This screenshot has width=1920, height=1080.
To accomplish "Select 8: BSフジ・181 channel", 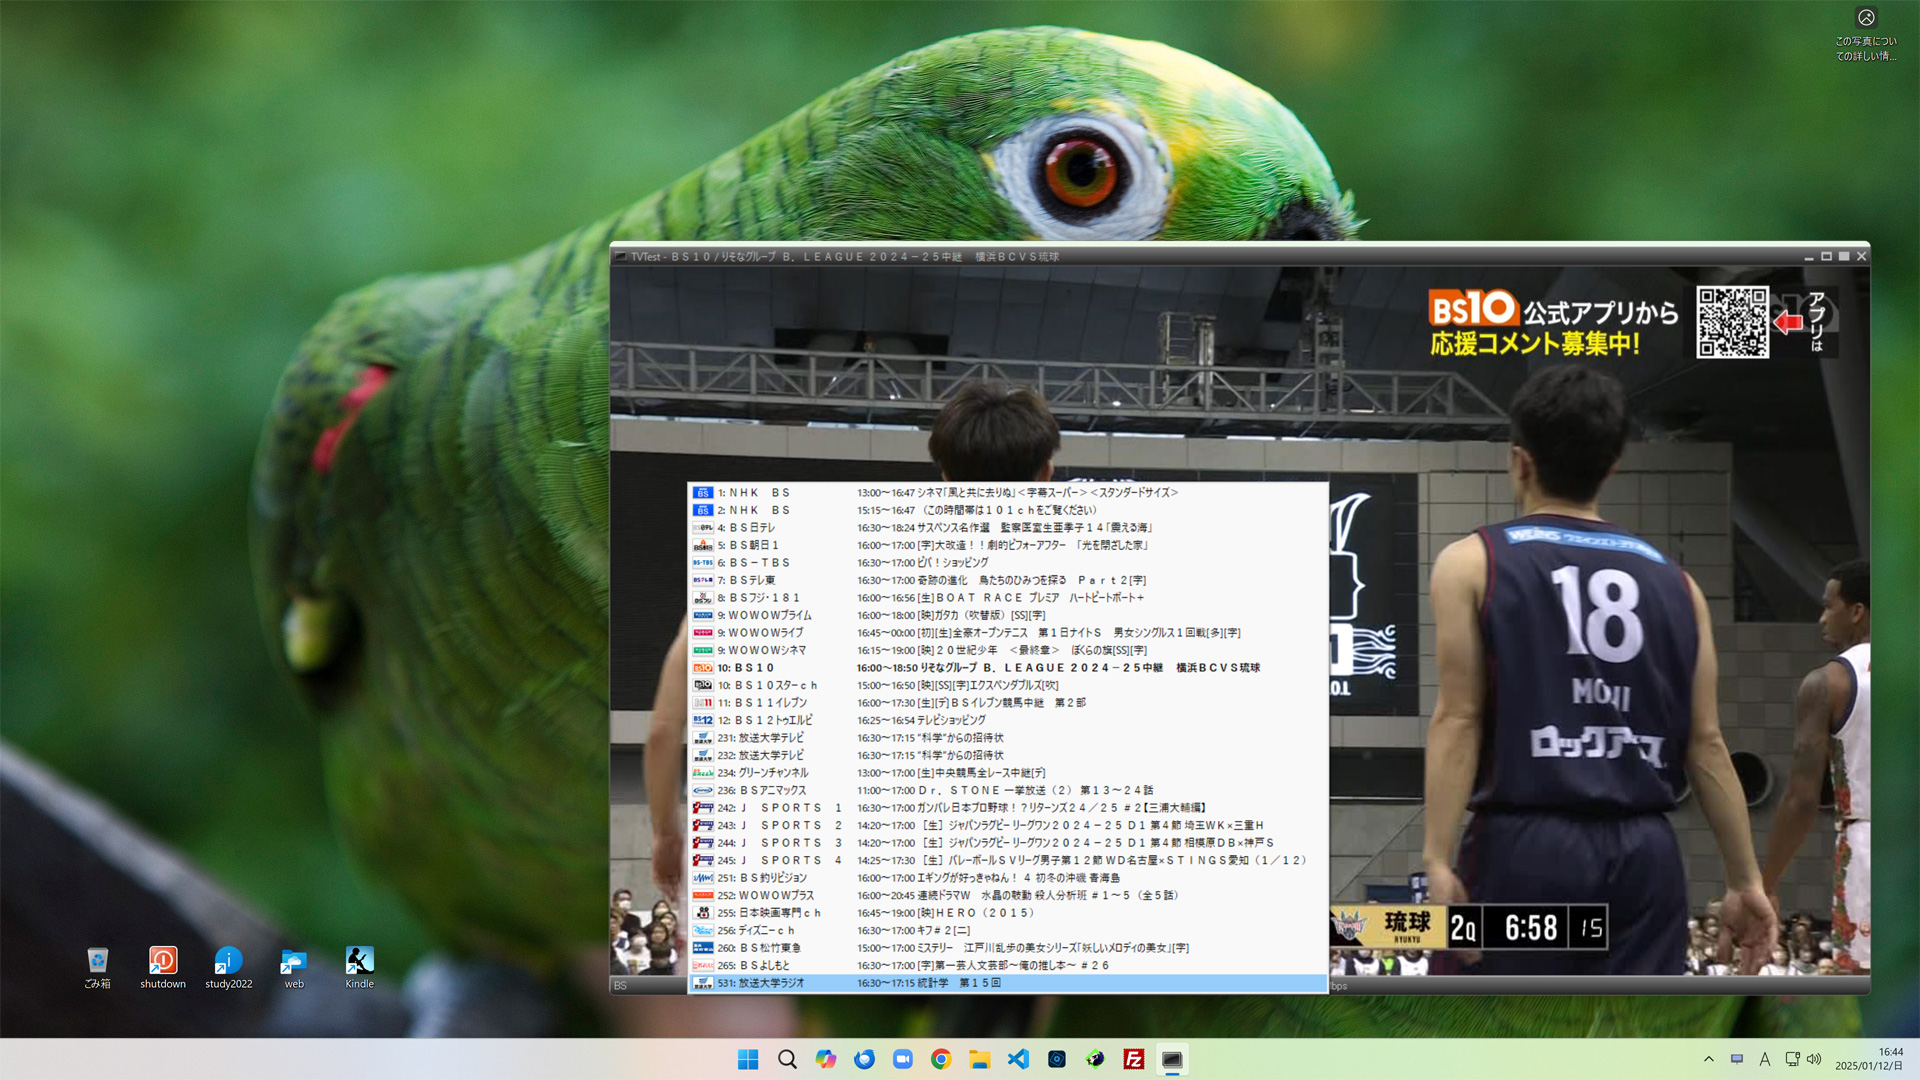I will coord(1008,598).
